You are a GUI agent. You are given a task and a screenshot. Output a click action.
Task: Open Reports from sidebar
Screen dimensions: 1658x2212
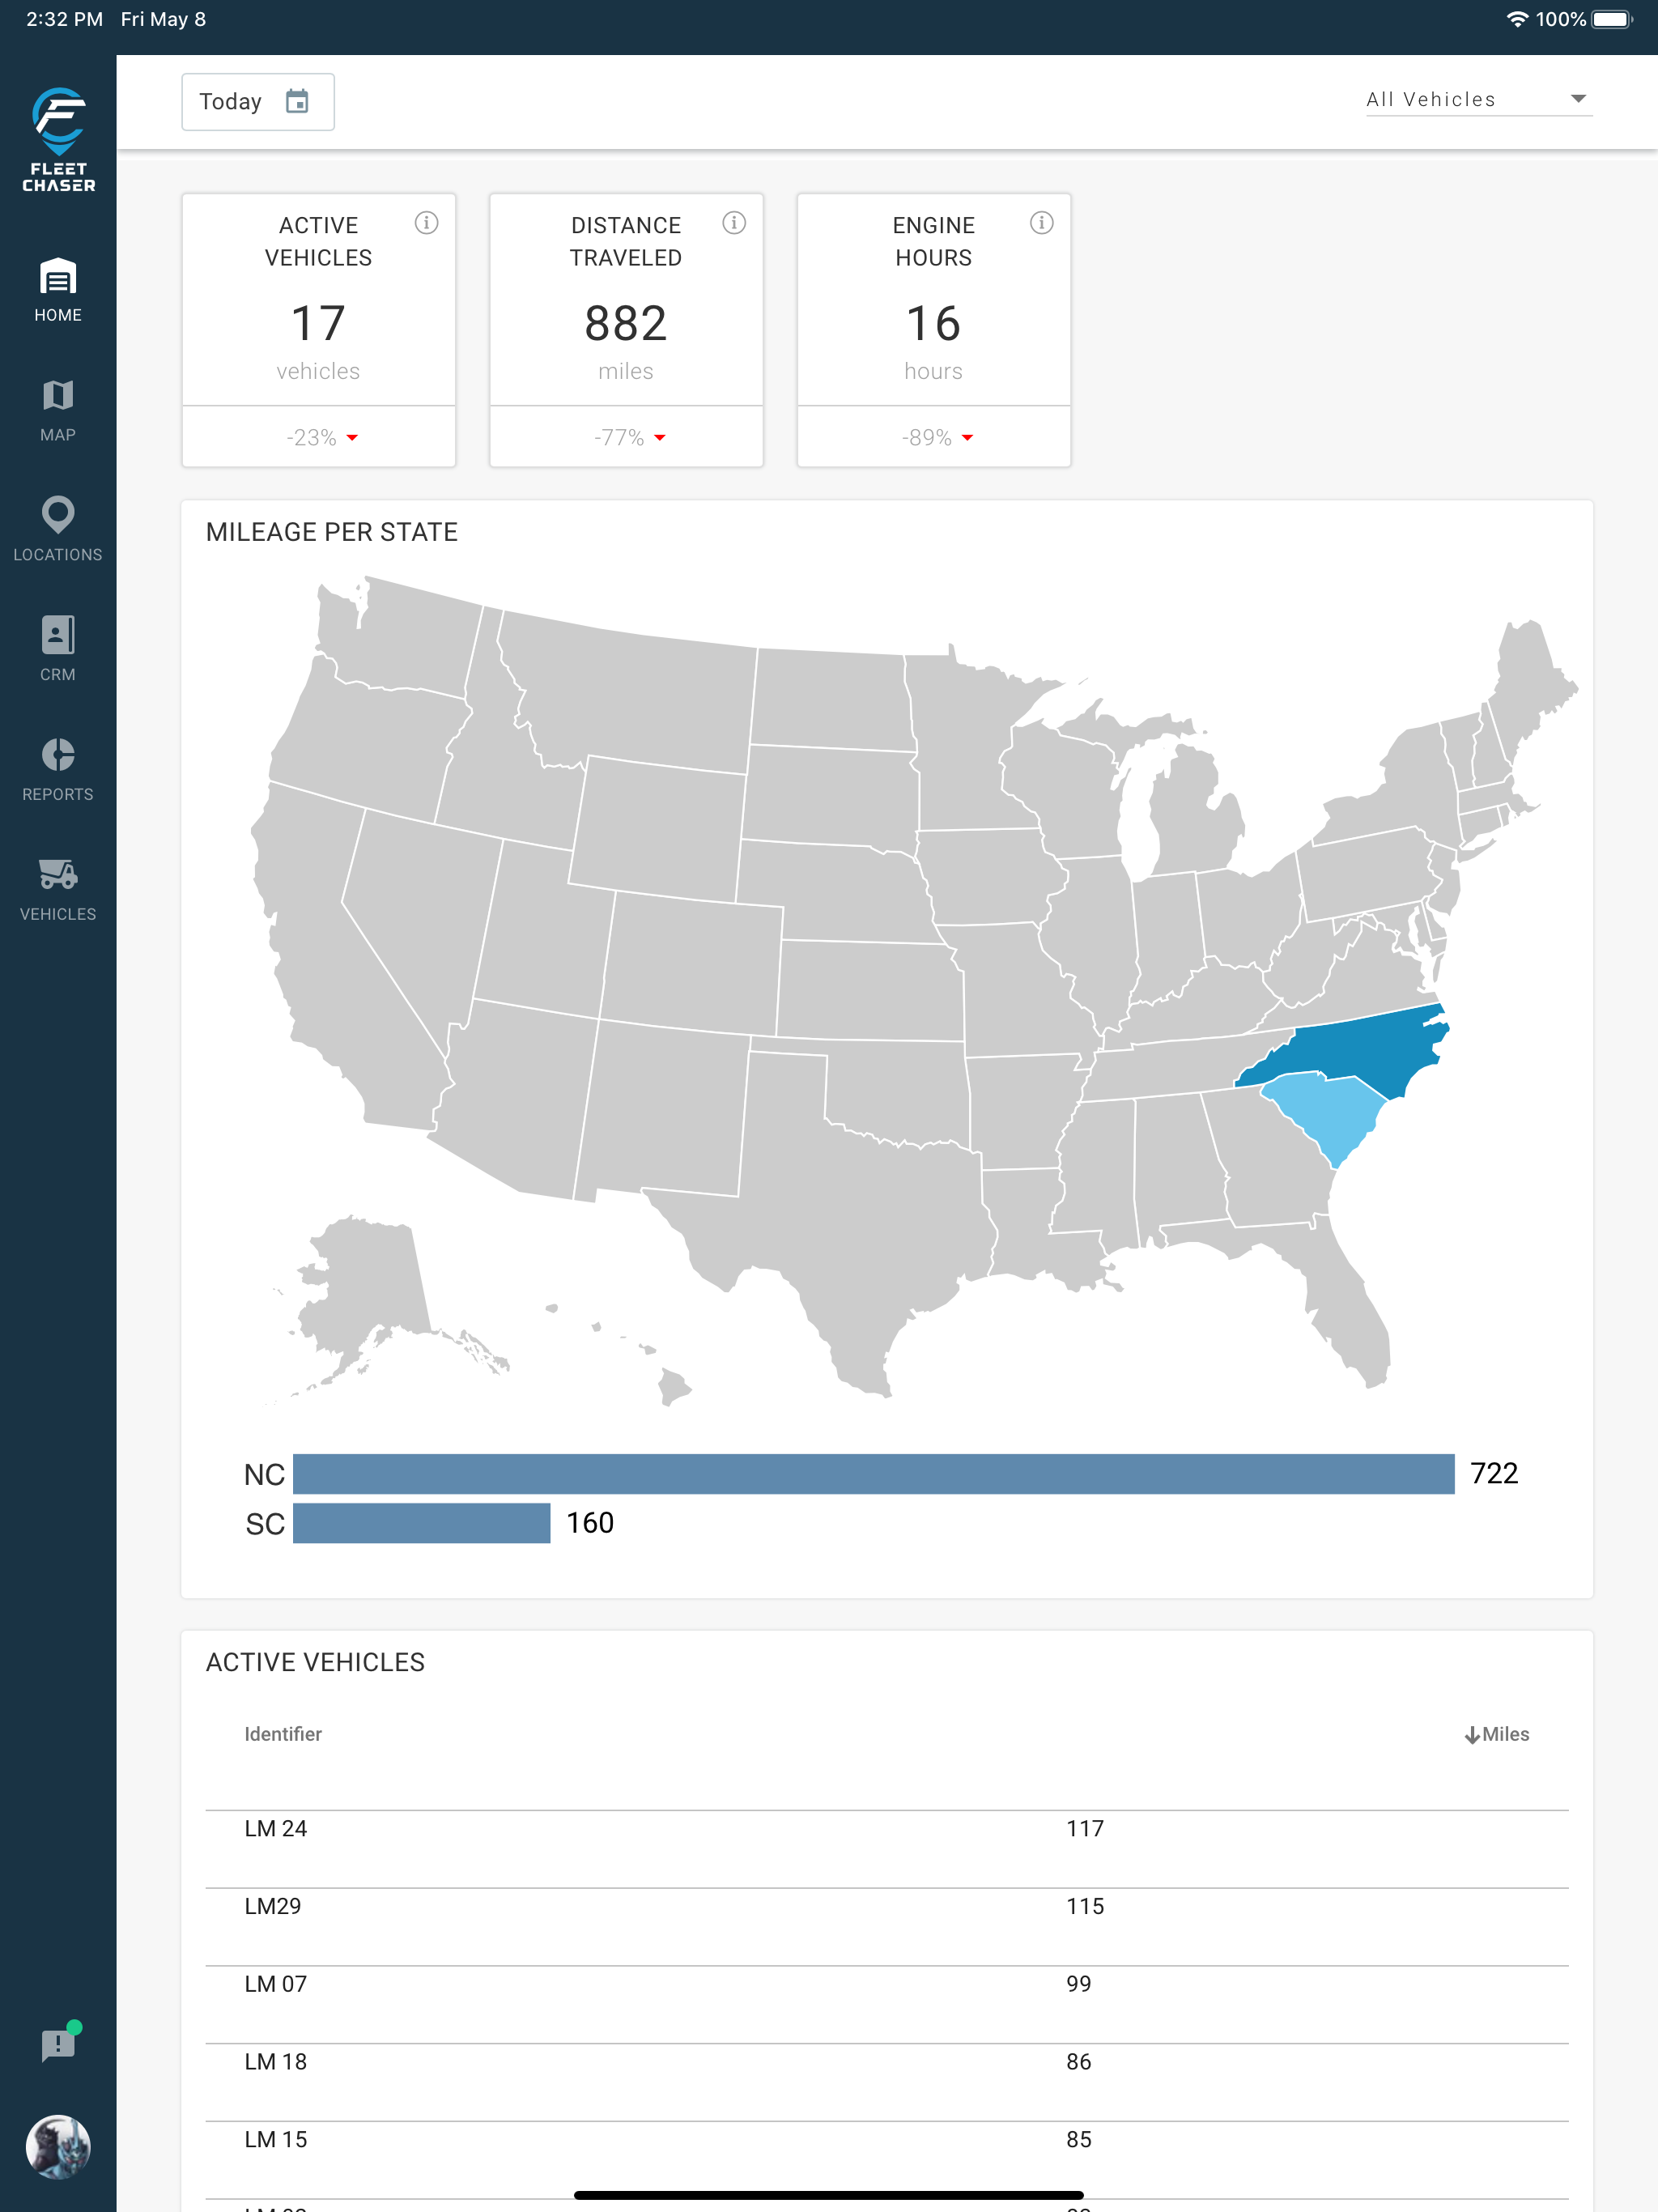(x=58, y=770)
